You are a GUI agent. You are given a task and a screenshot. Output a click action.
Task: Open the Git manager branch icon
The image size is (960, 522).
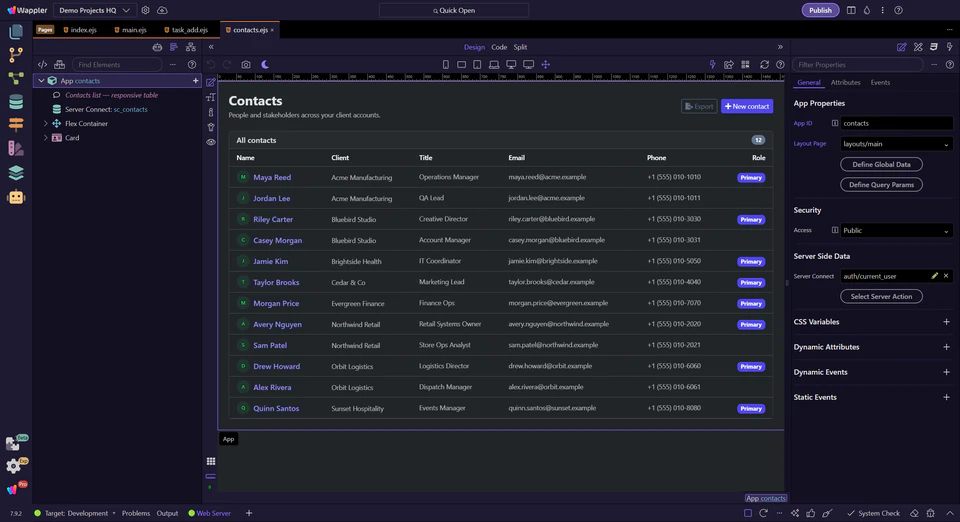pos(16,54)
